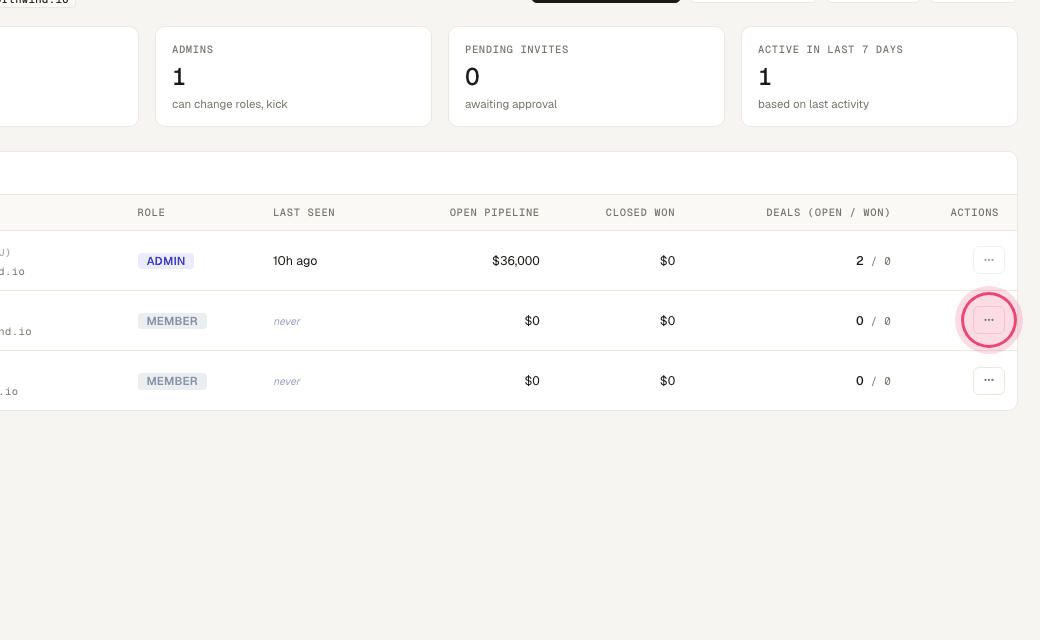Viewport: 1040px width, 640px height.
Task: Click the LAST SEEN column header
Action: click(x=304, y=212)
